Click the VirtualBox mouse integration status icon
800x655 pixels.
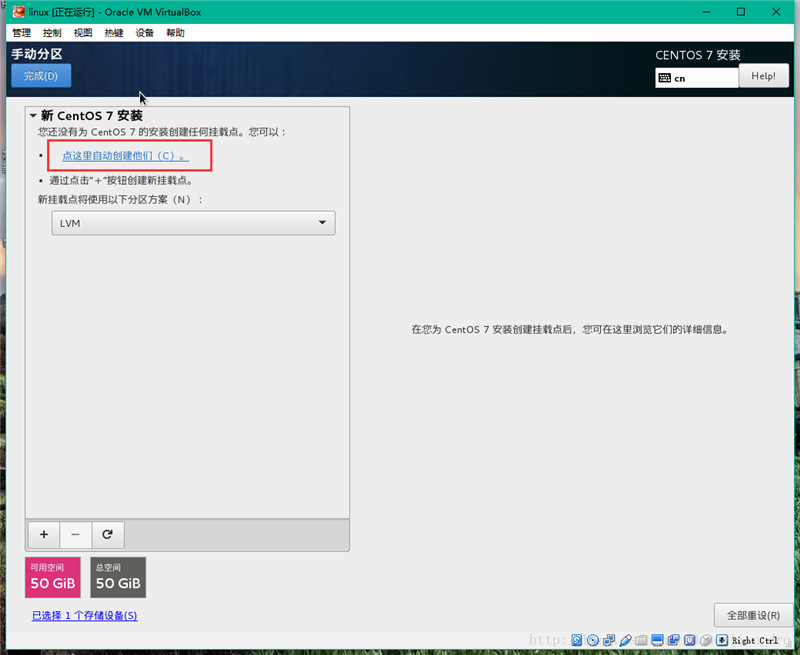[706, 640]
